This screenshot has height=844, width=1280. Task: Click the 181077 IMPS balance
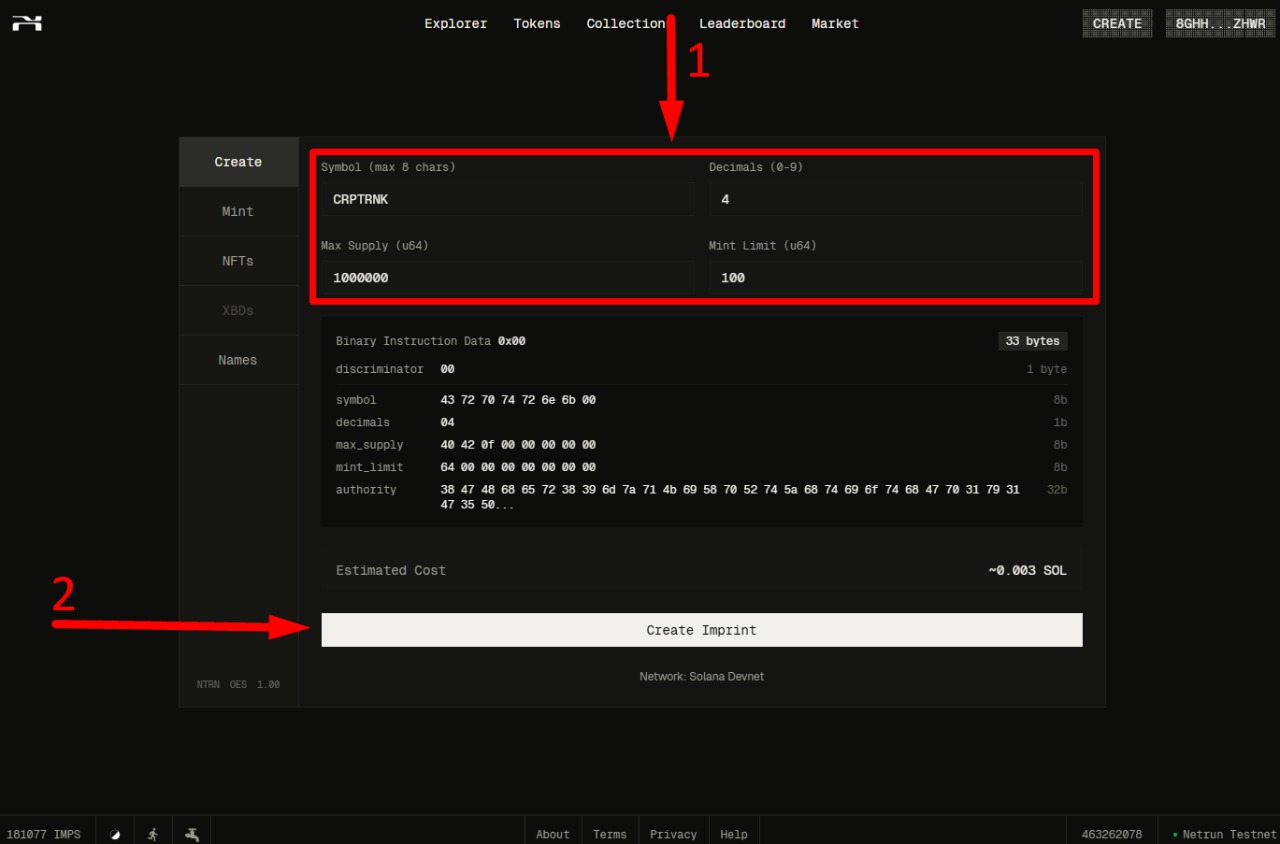[44, 834]
